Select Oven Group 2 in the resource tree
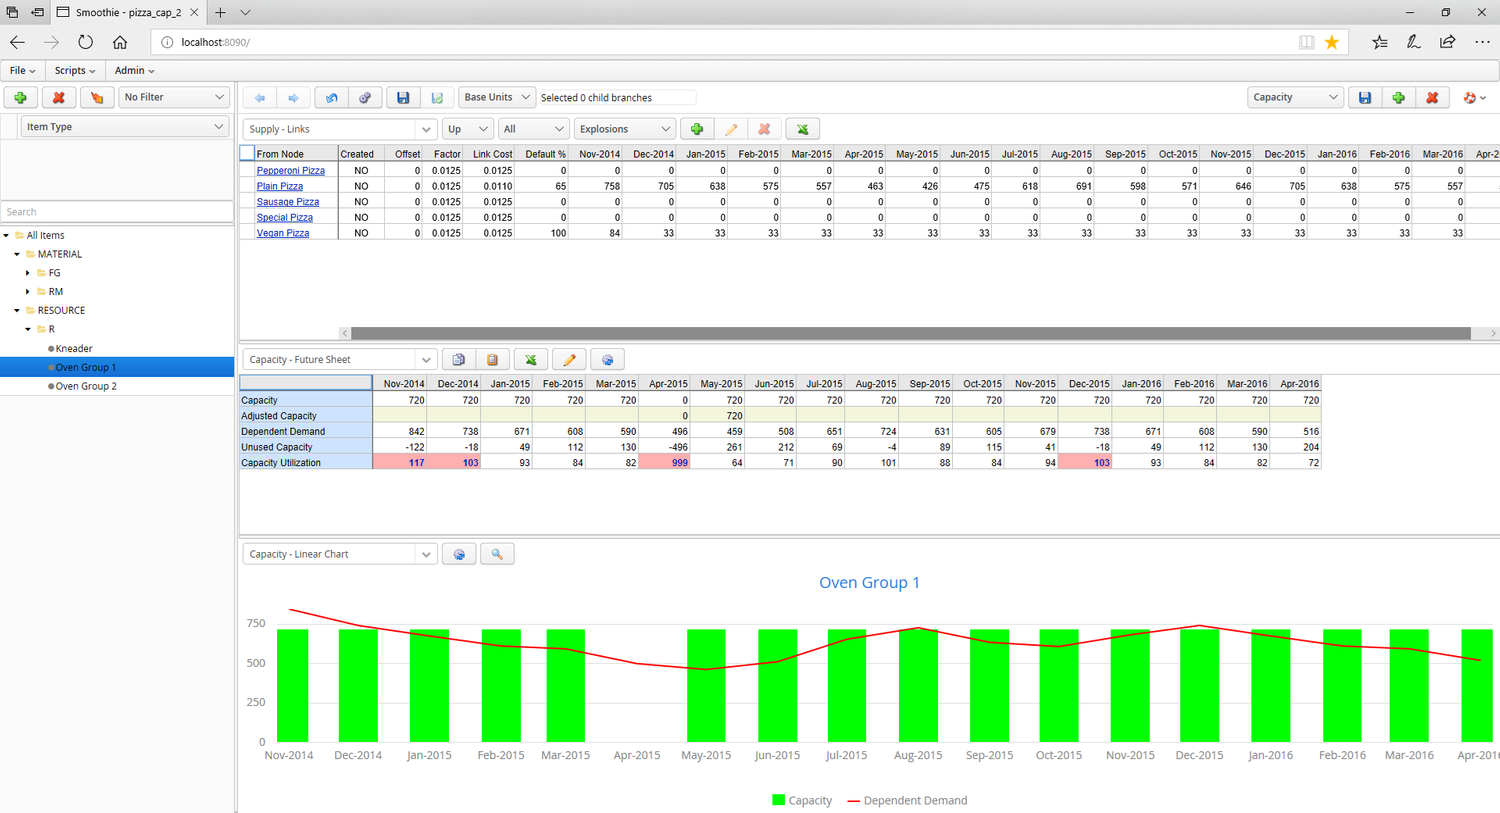 click(88, 386)
